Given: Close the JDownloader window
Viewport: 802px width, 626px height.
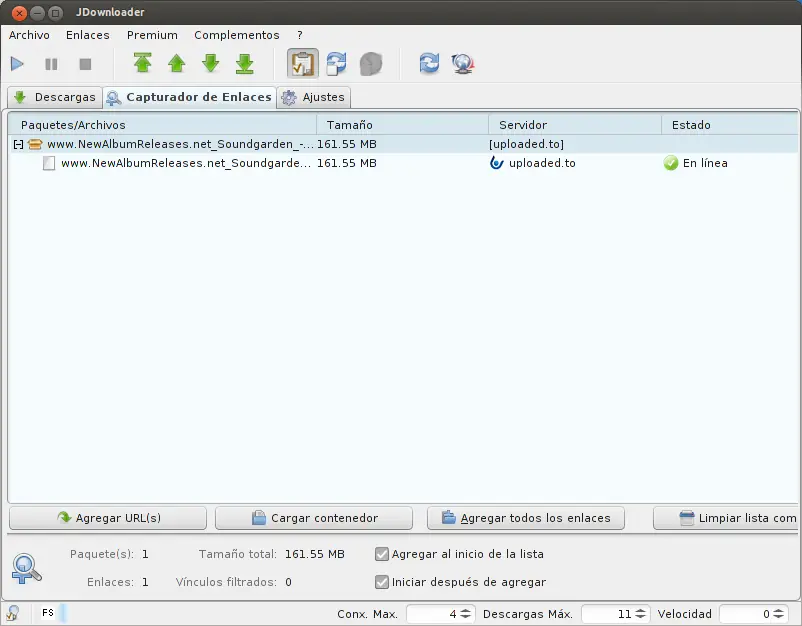Looking at the screenshot, I should pyautogui.click(x=19, y=13).
